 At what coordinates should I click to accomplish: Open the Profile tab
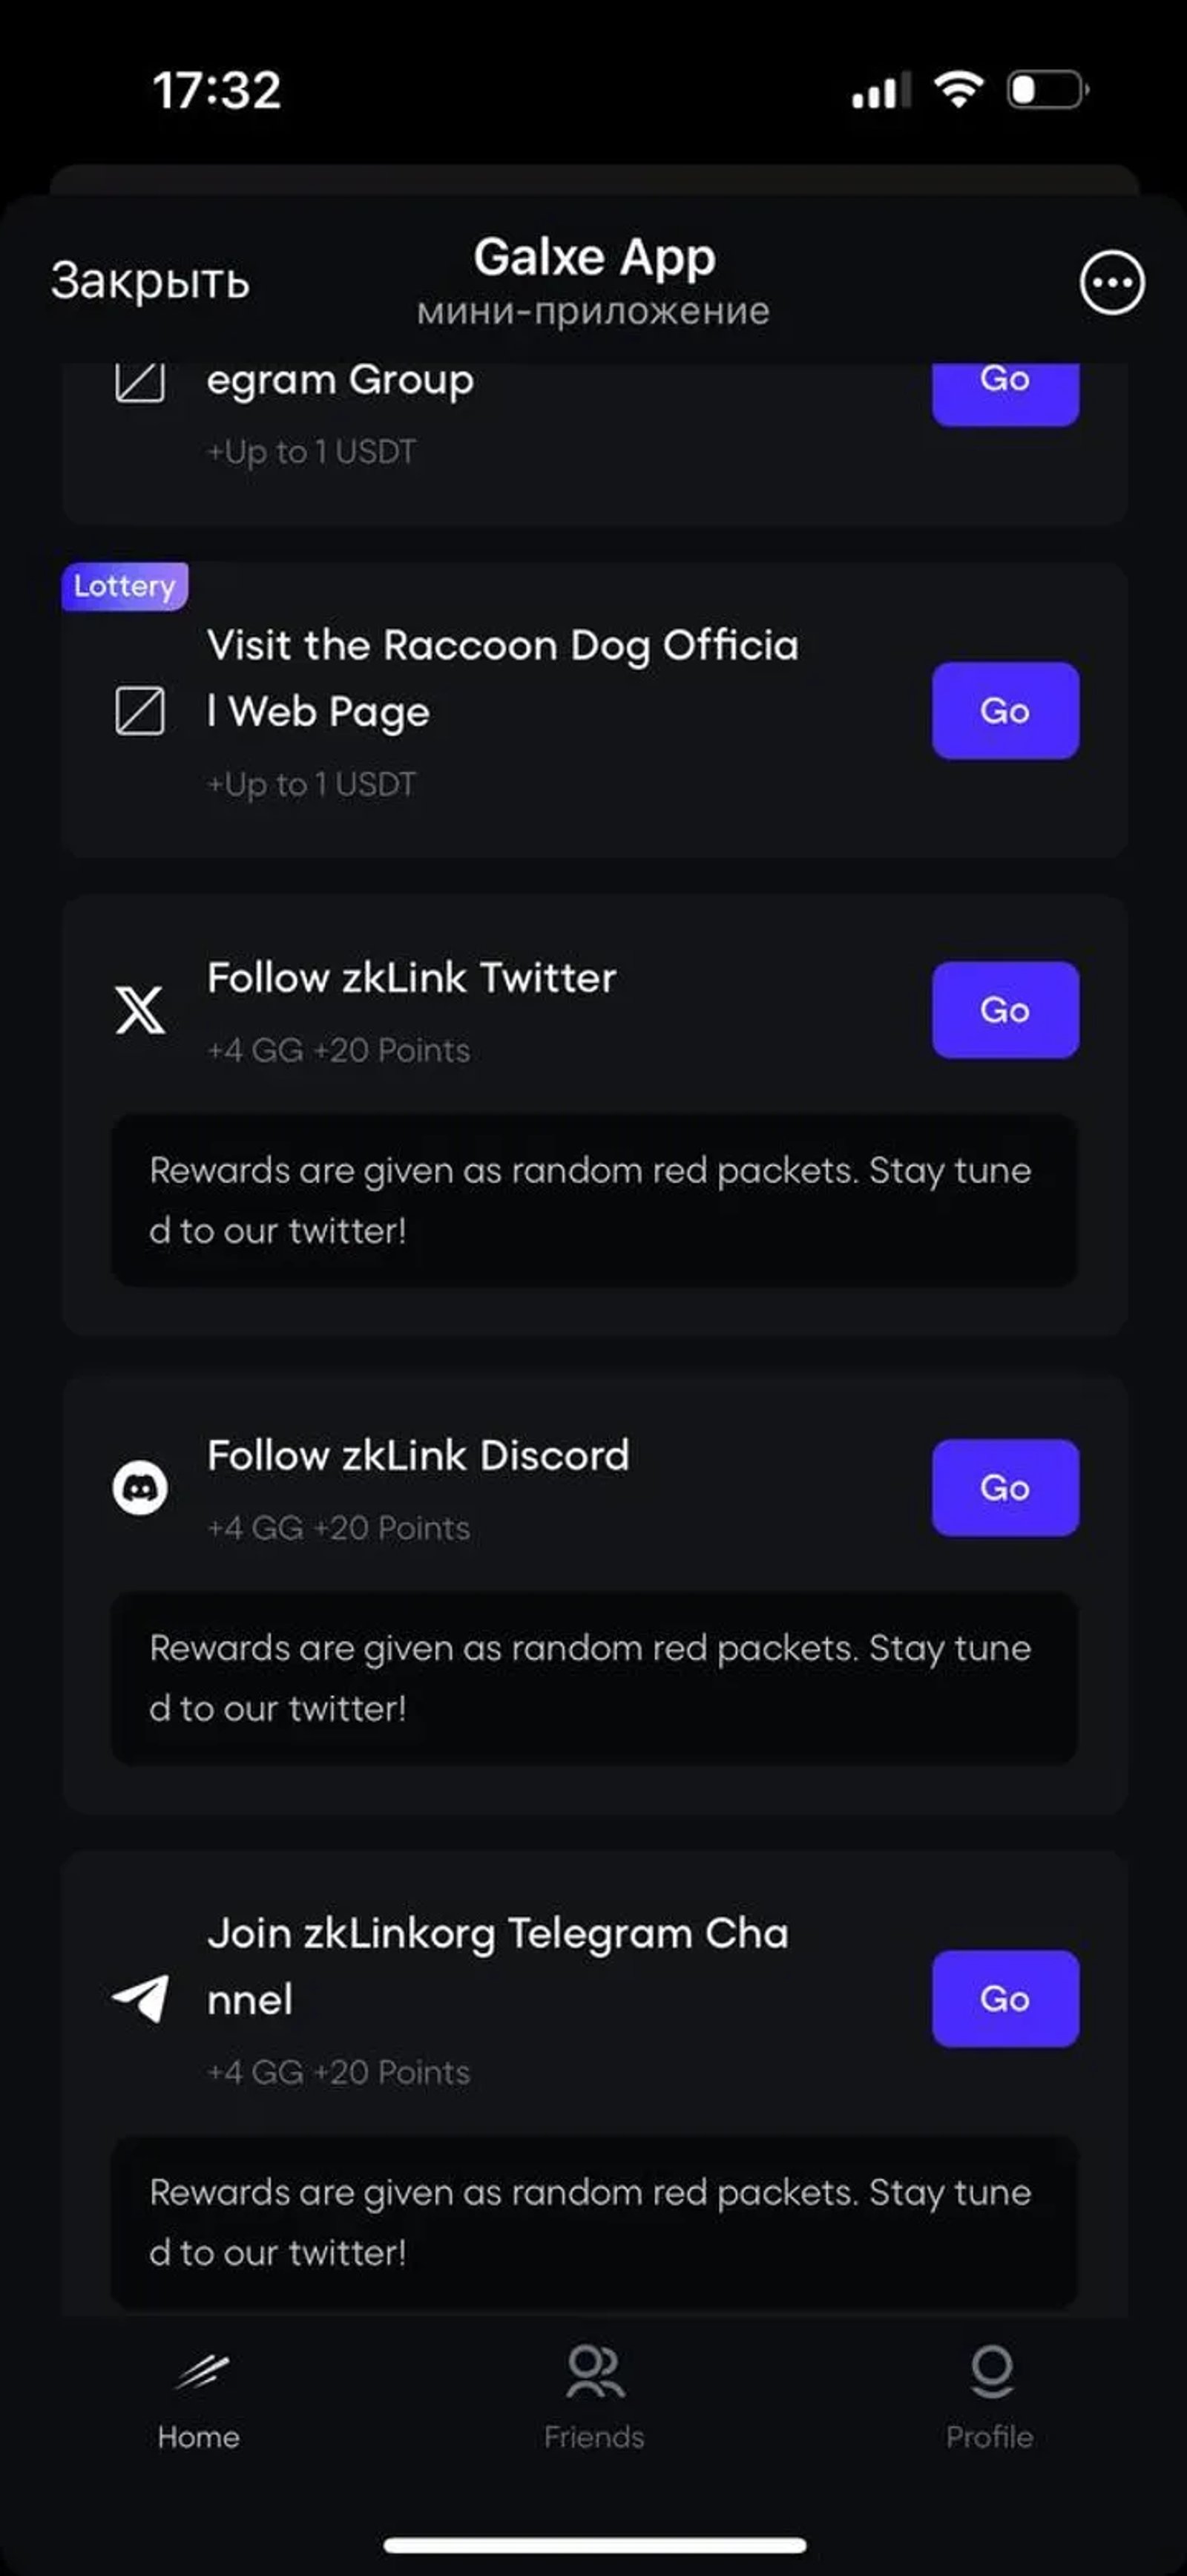(988, 2400)
